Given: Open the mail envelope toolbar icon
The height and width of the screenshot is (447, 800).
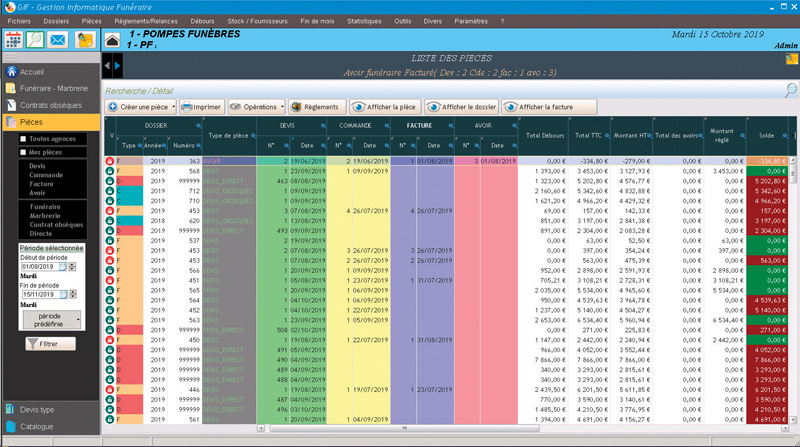Looking at the screenshot, I should pyautogui.click(x=58, y=40).
